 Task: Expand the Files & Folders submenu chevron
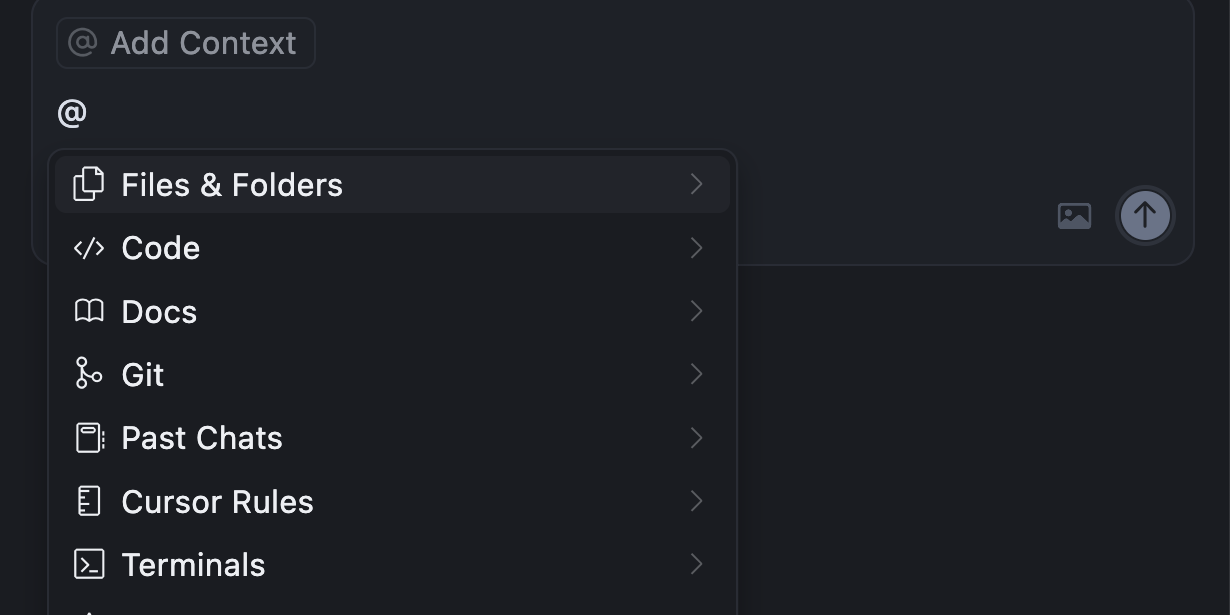point(697,184)
